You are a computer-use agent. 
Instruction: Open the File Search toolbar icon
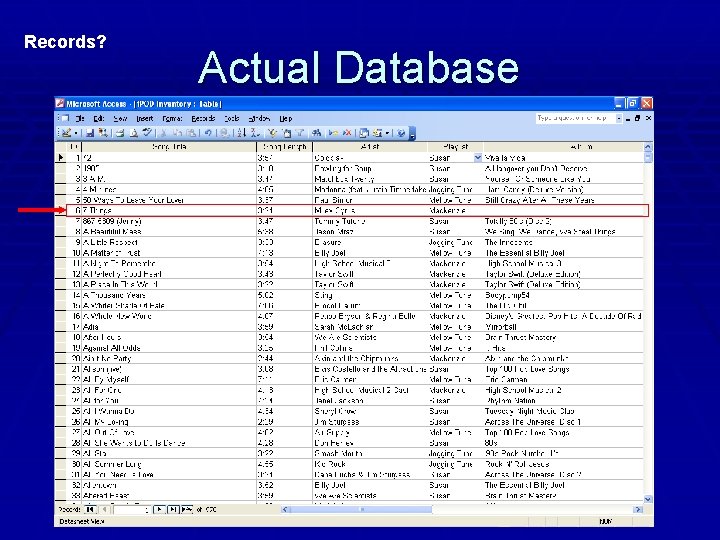coord(103,133)
